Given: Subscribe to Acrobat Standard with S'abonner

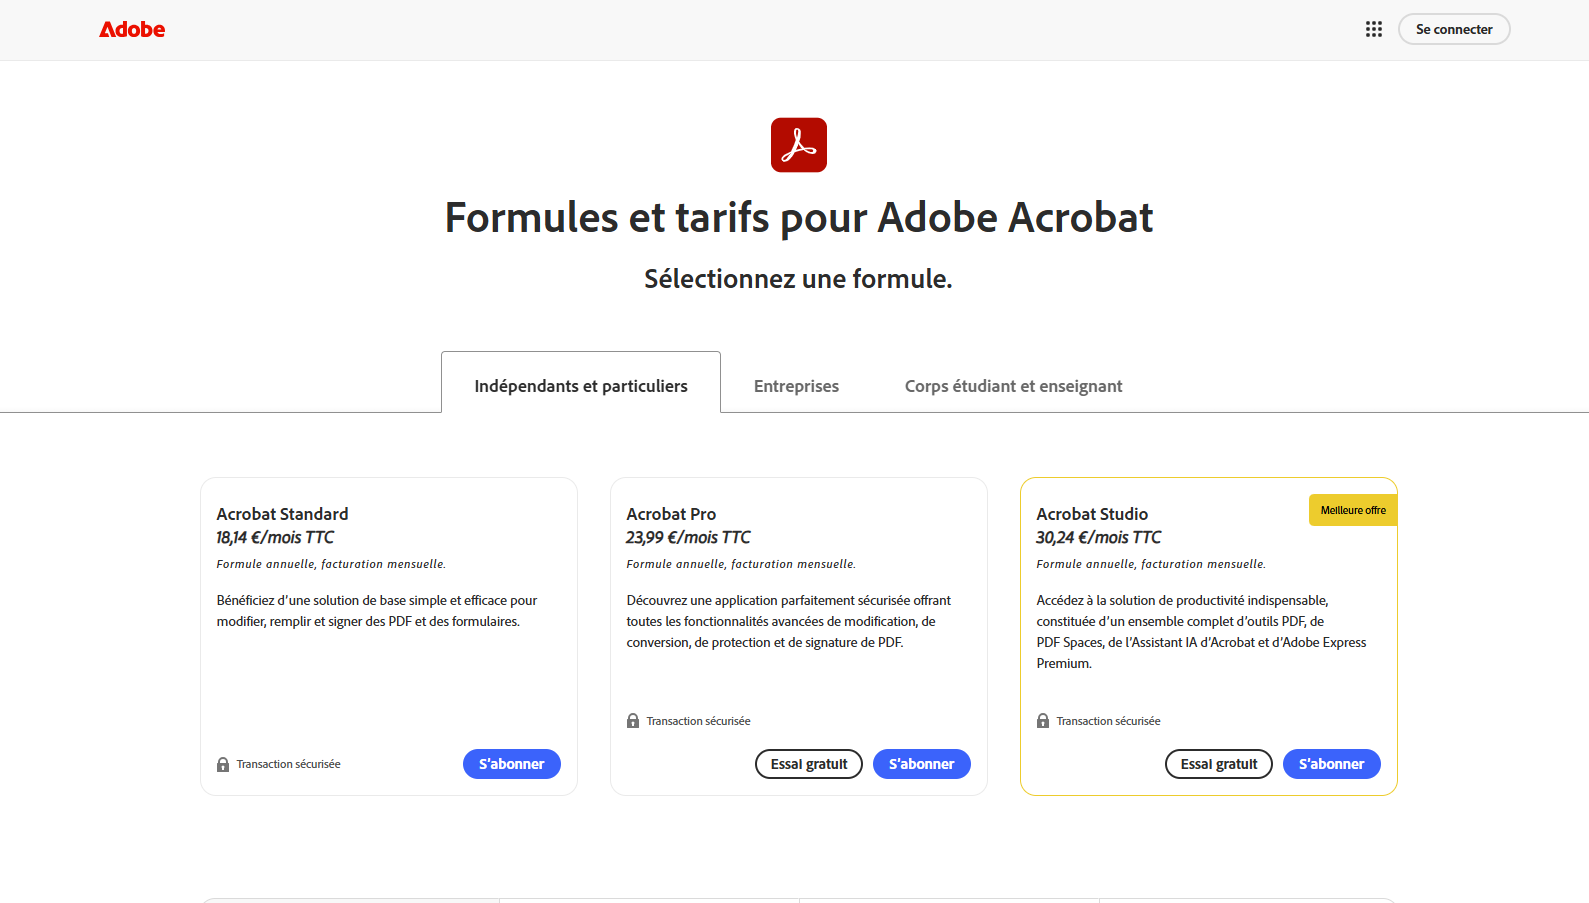Looking at the screenshot, I should click(x=512, y=764).
